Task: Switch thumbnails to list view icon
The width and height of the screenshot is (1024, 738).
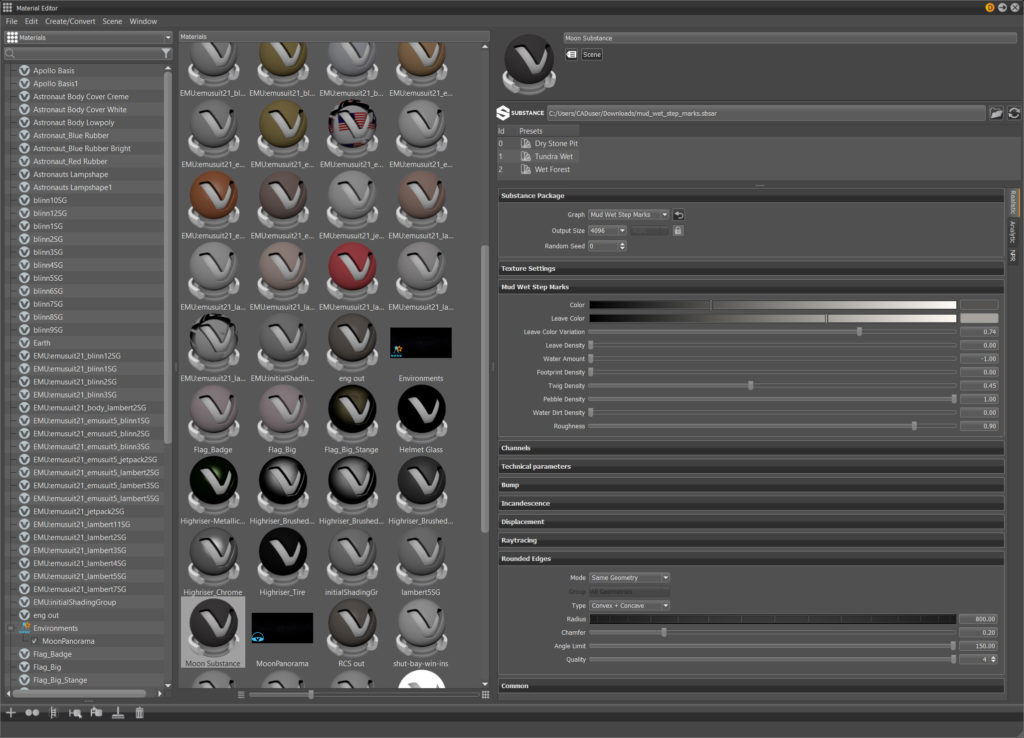Action: pyautogui.click(x=241, y=695)
